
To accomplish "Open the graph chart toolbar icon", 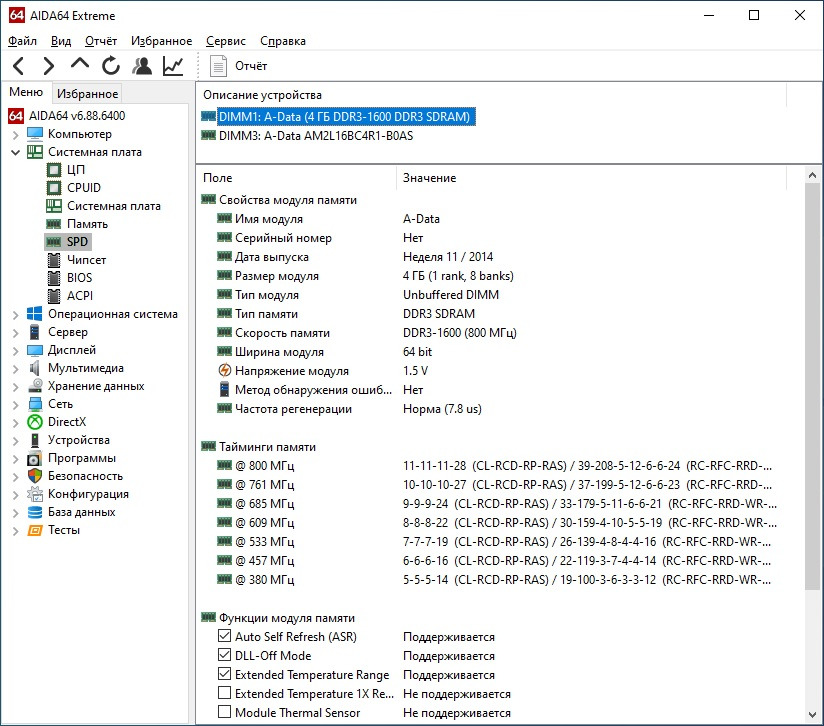I will point(173,66).
